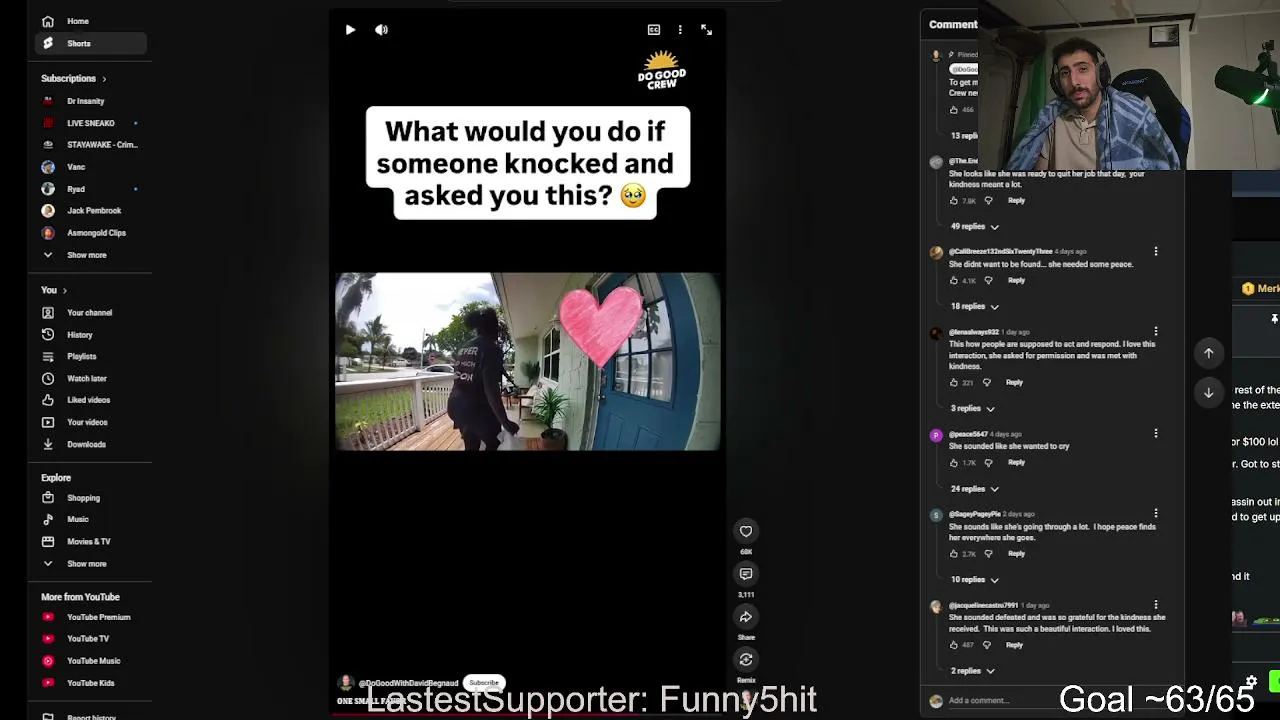The height and width of the screenshot is (720, 1280).
Task: Like the 'wanted to cry' comment
Action: 954,463
